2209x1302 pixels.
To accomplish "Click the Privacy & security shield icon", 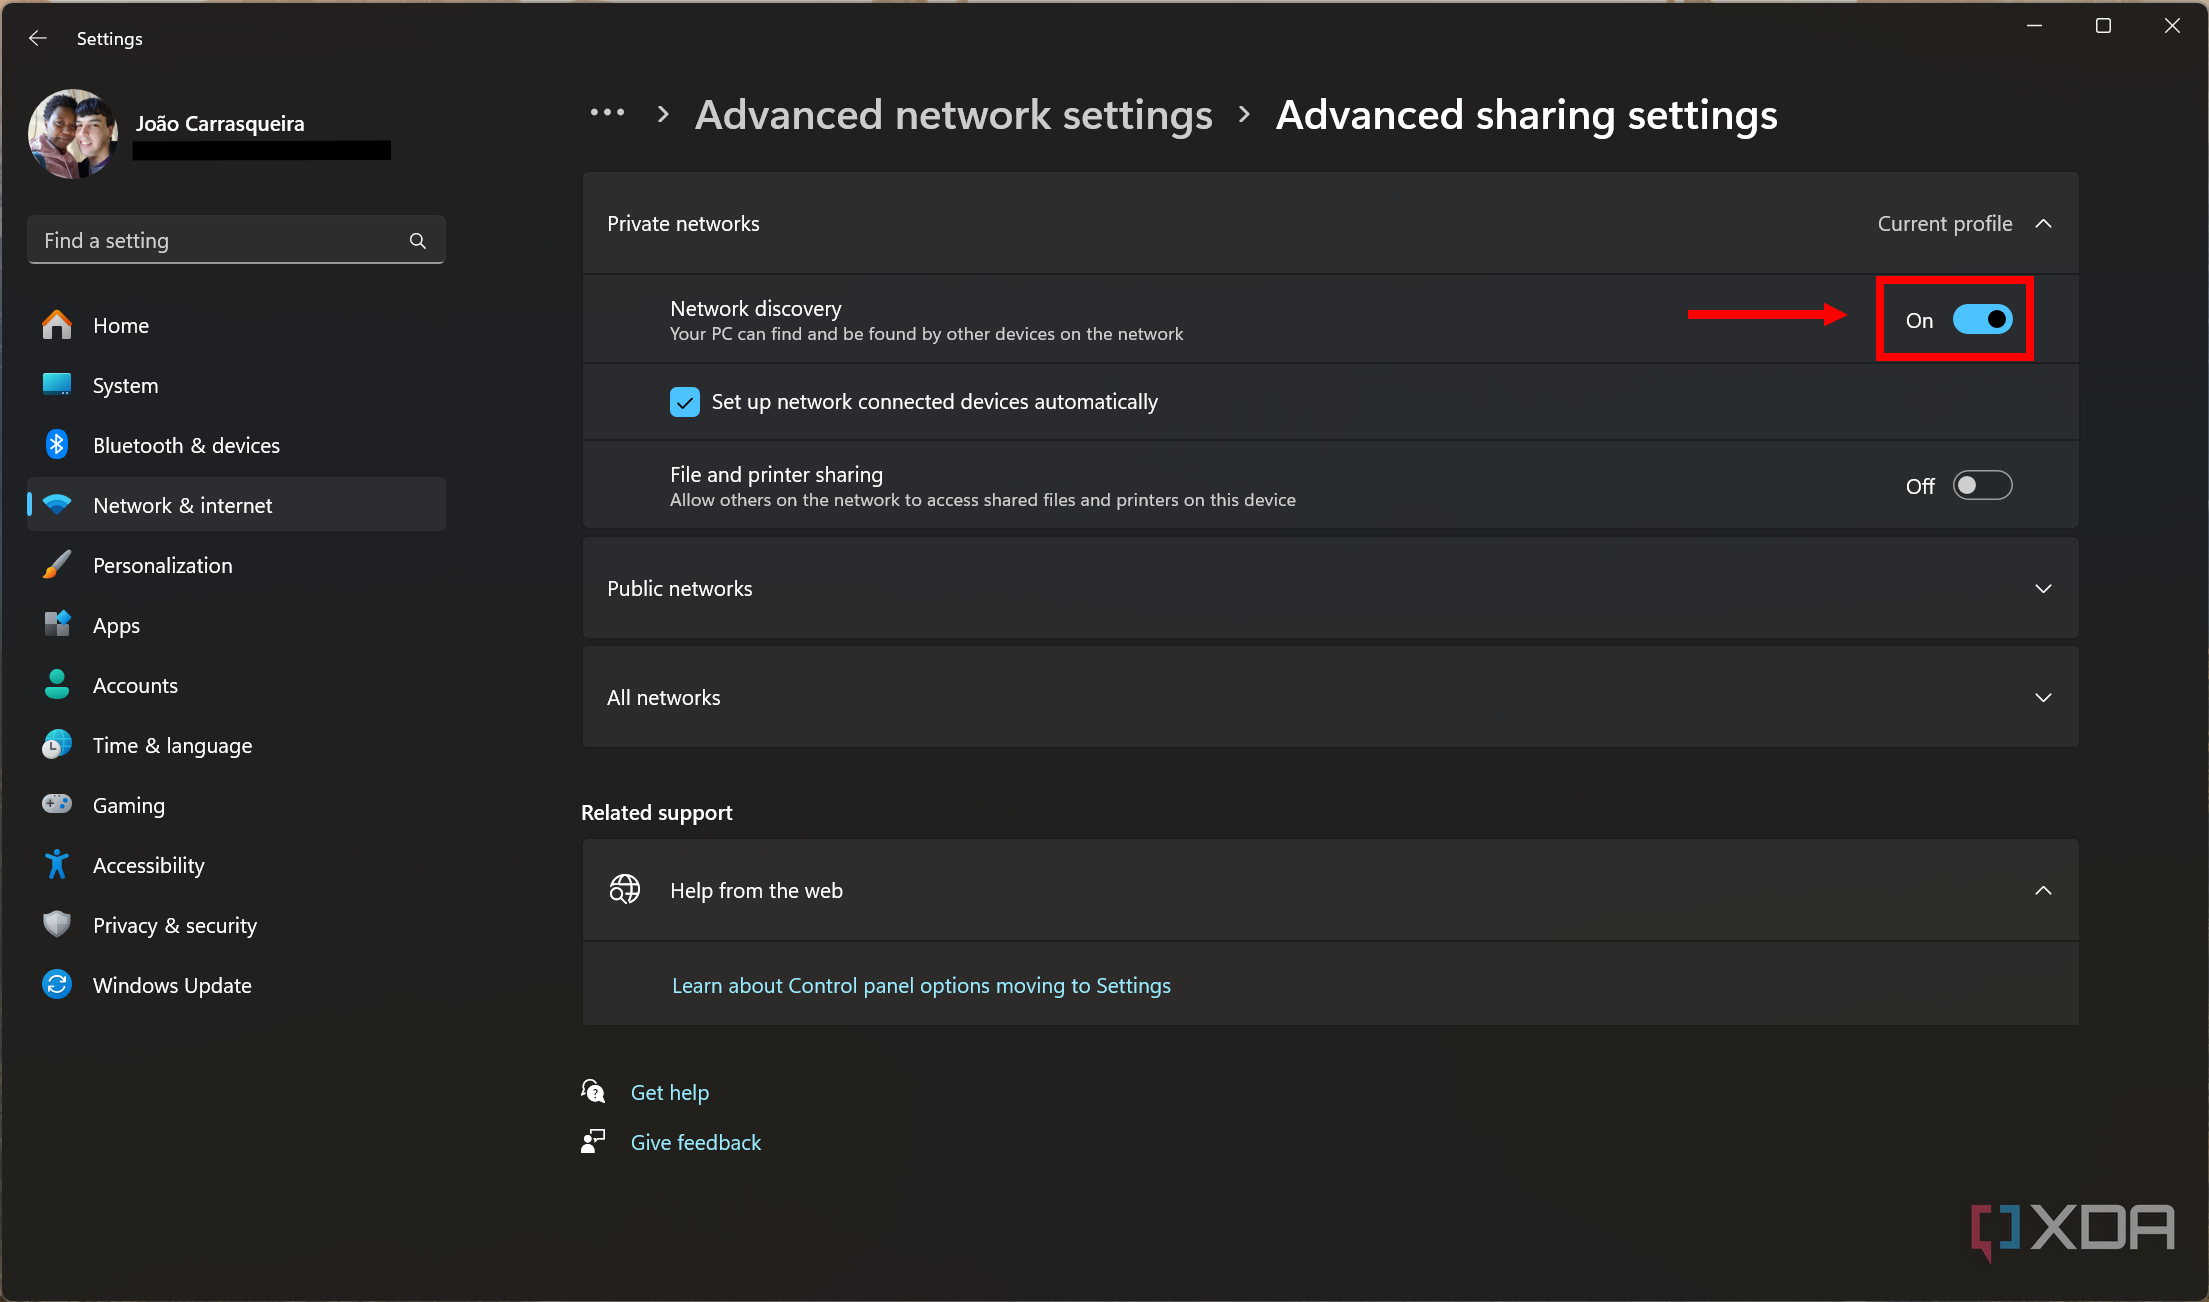I will pos(57,924).
